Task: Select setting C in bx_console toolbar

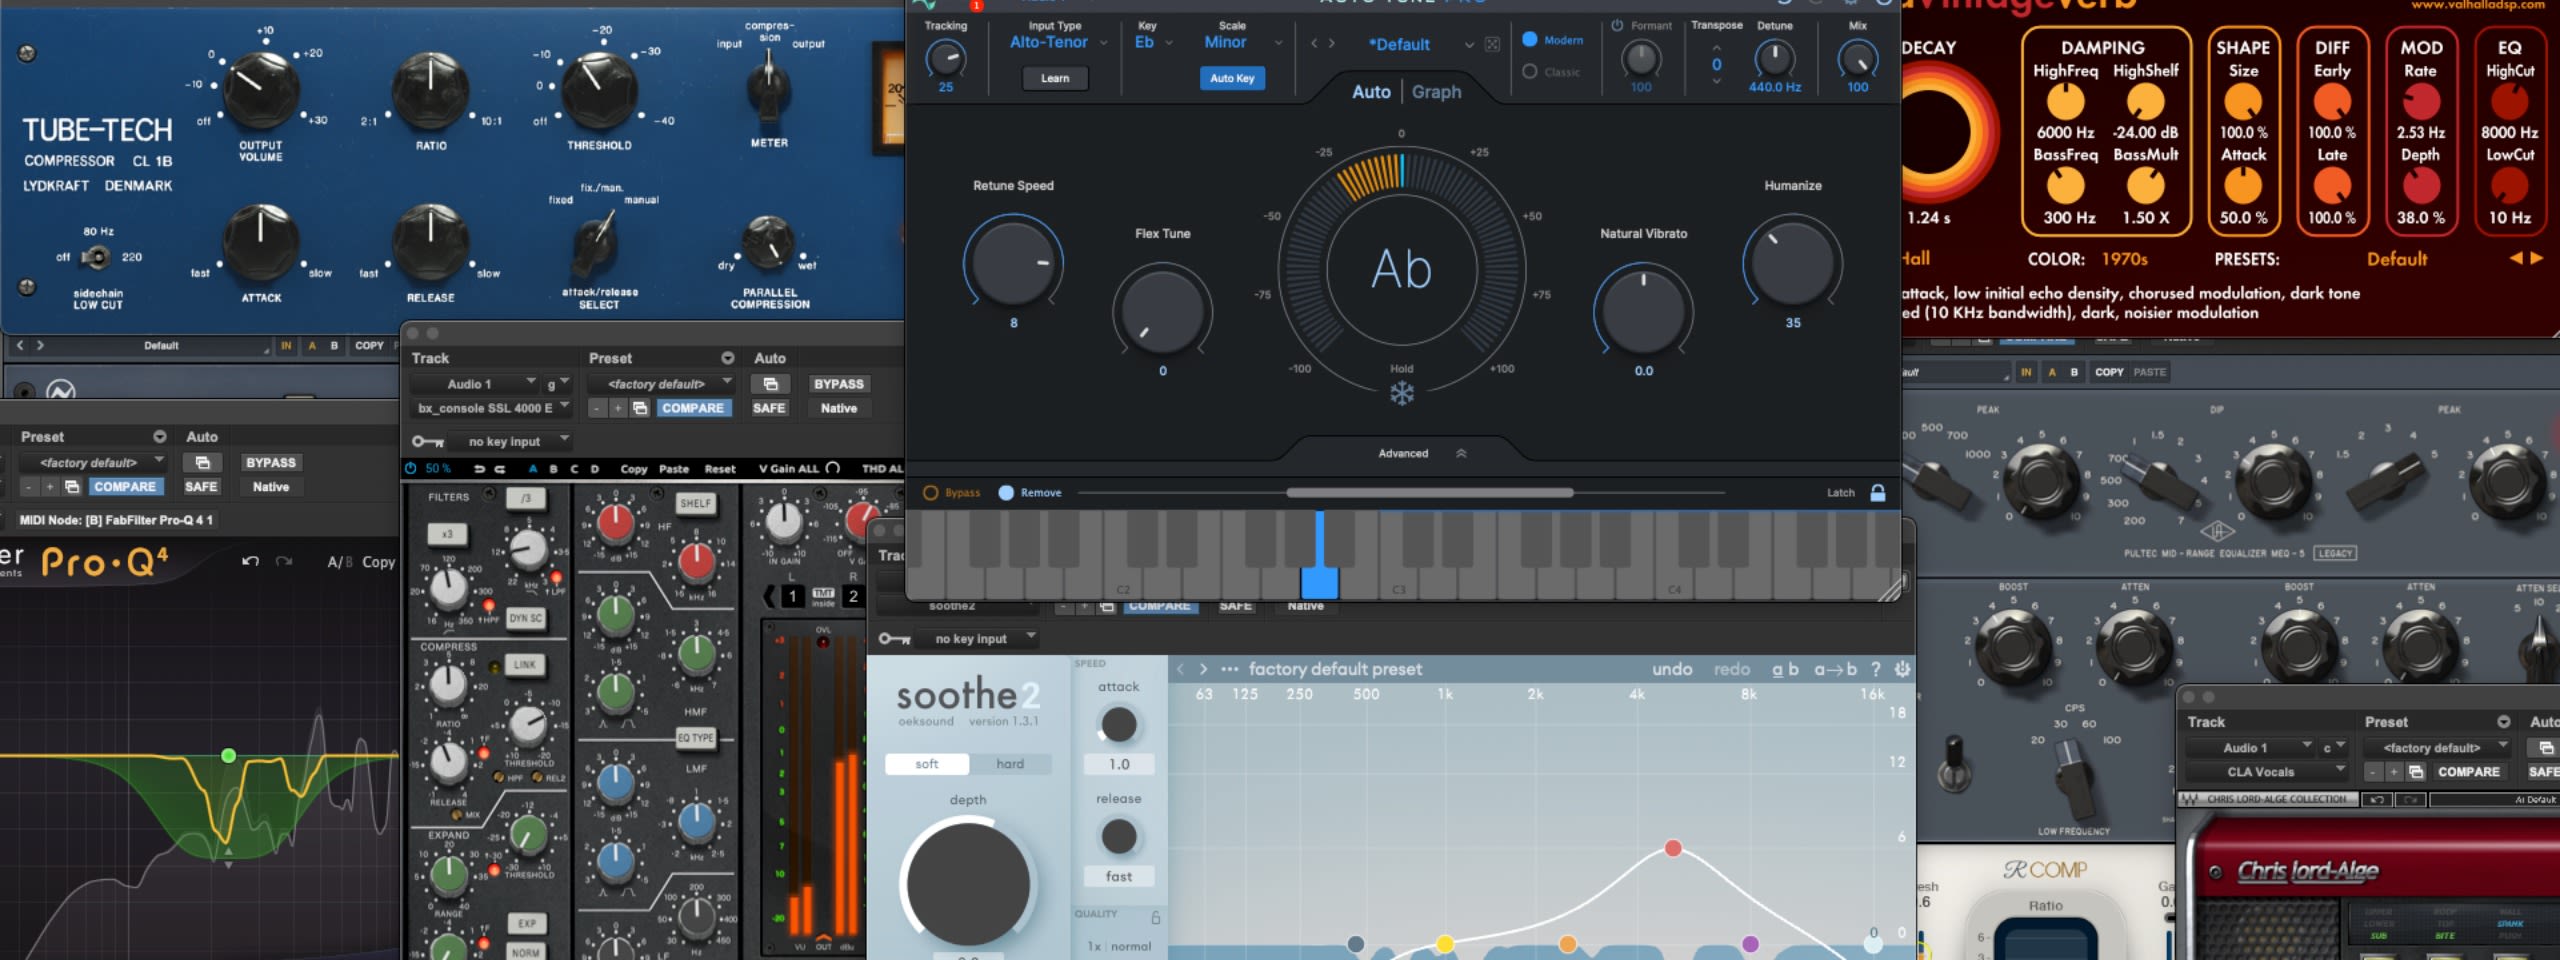Action: tap(574, 468)
